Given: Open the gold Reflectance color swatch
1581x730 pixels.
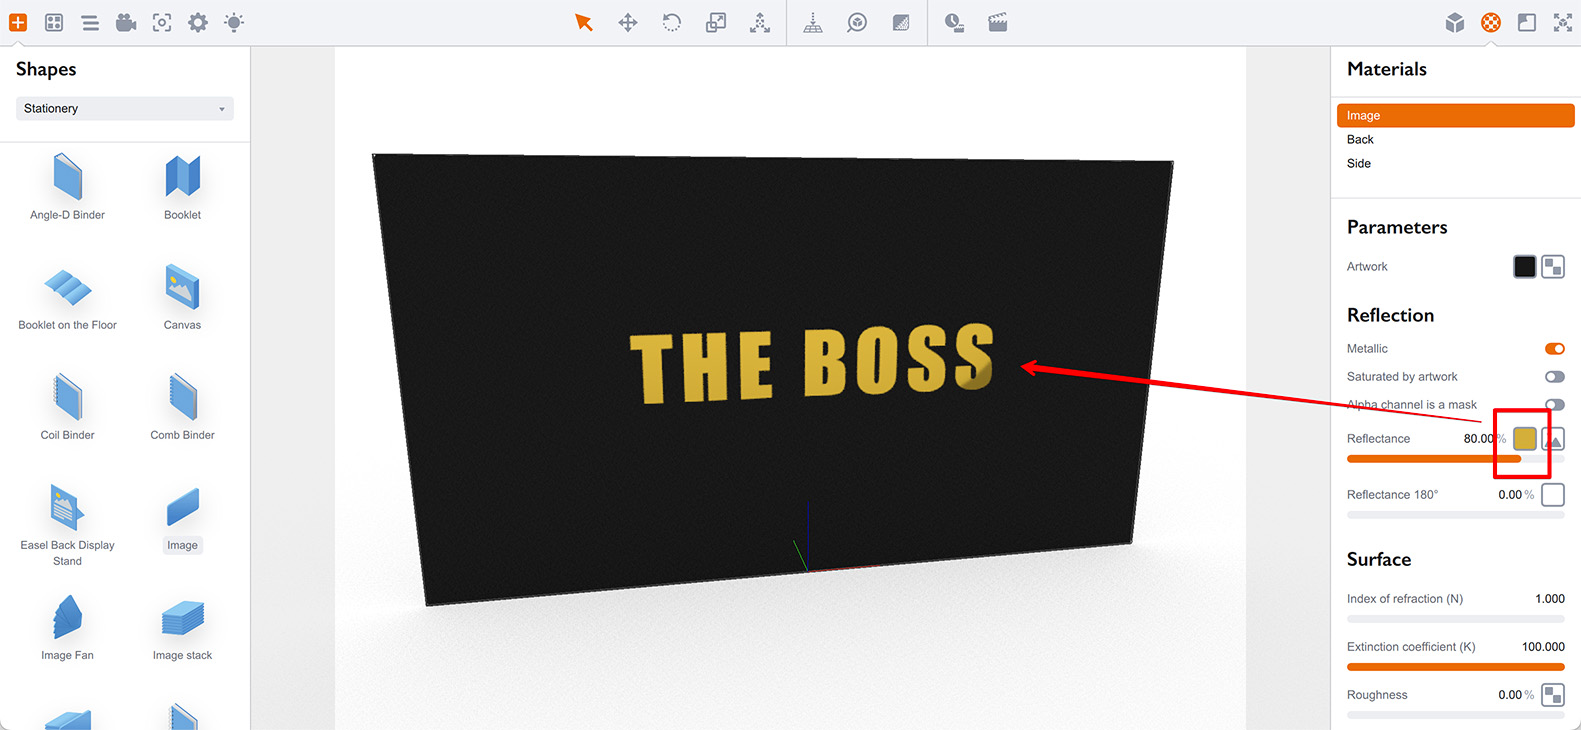Looking at the screenshot, I should (1524, 439).
